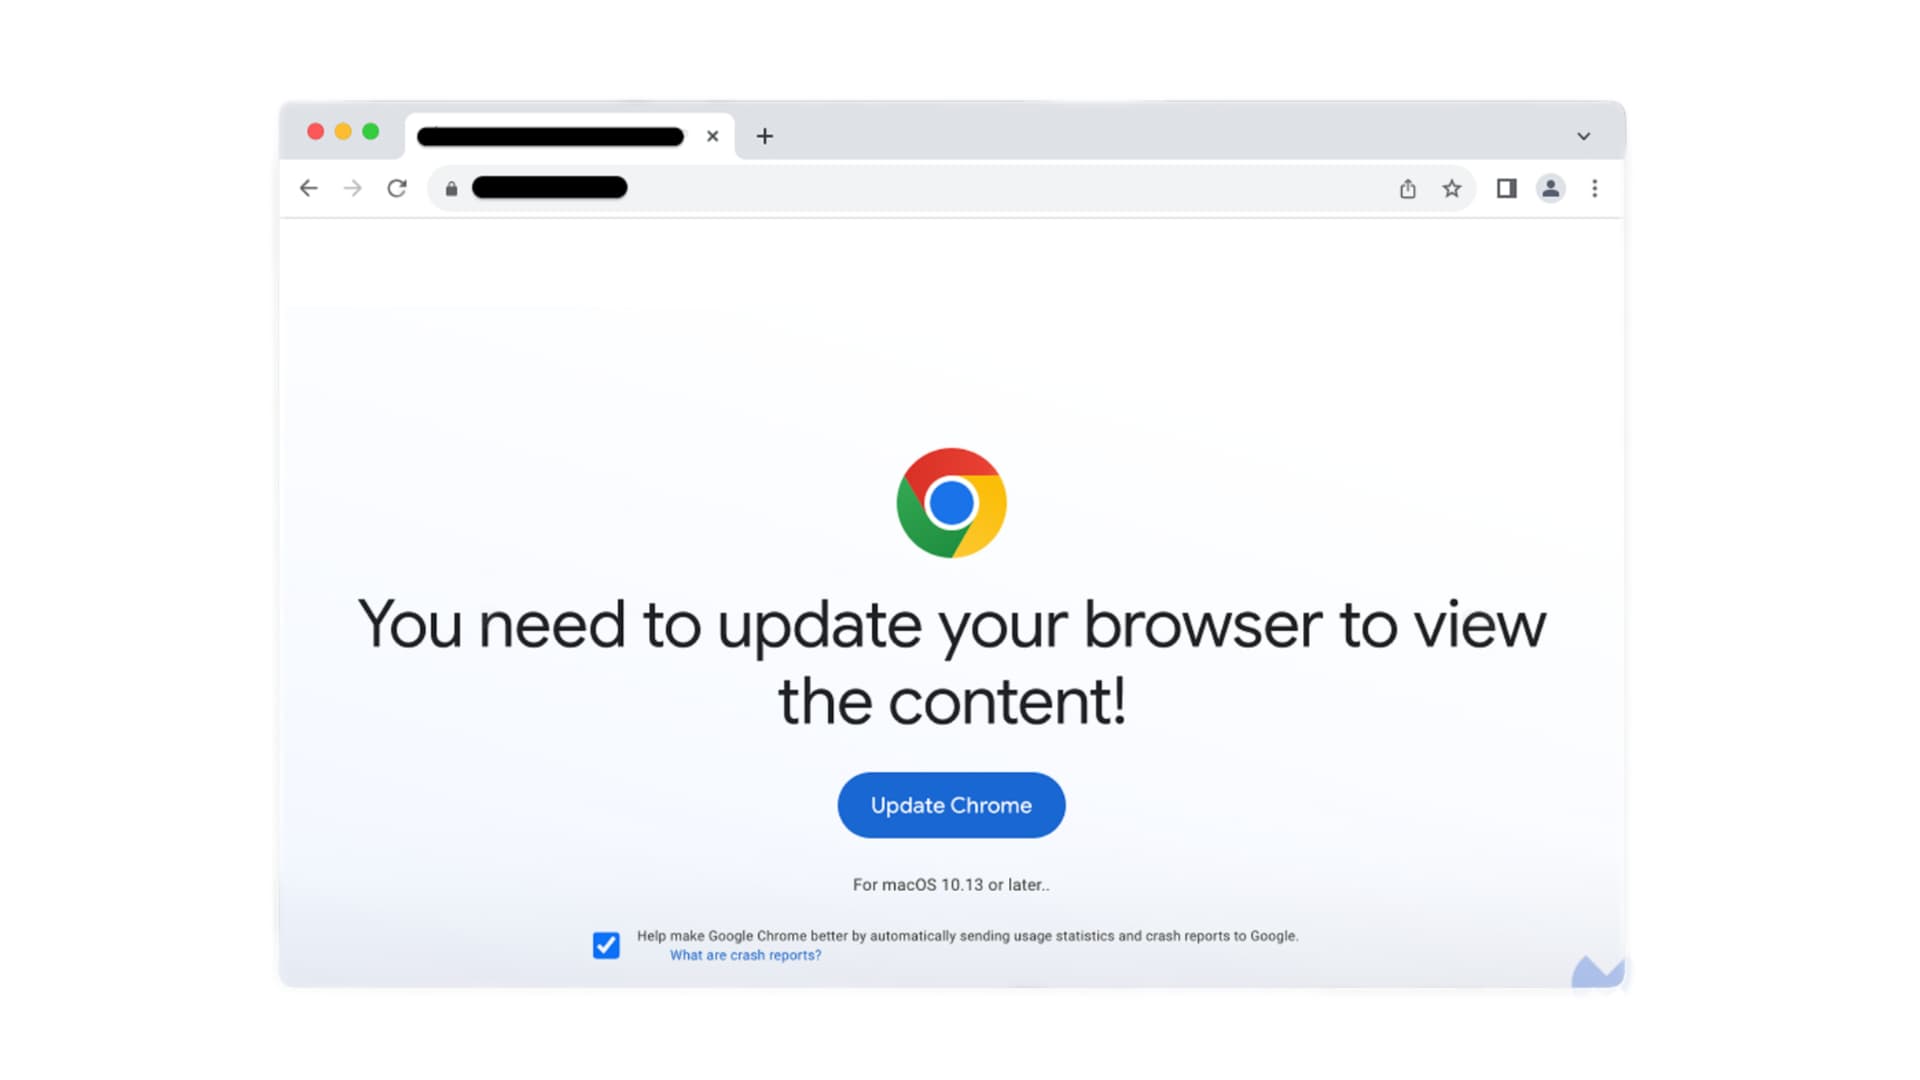The height and width of the screenshot is (1080, 1920).
Task: Click the yellow minimize window button
Action: (343, 131)
